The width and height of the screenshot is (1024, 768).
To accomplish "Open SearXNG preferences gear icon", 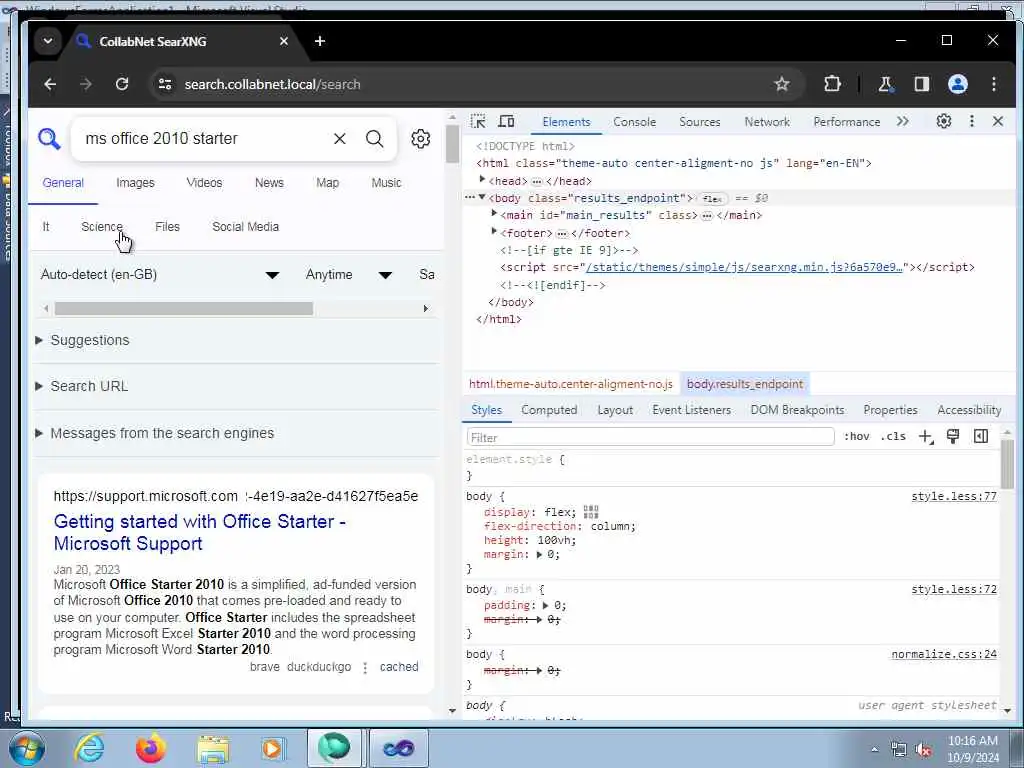I will tap(421, 138).
